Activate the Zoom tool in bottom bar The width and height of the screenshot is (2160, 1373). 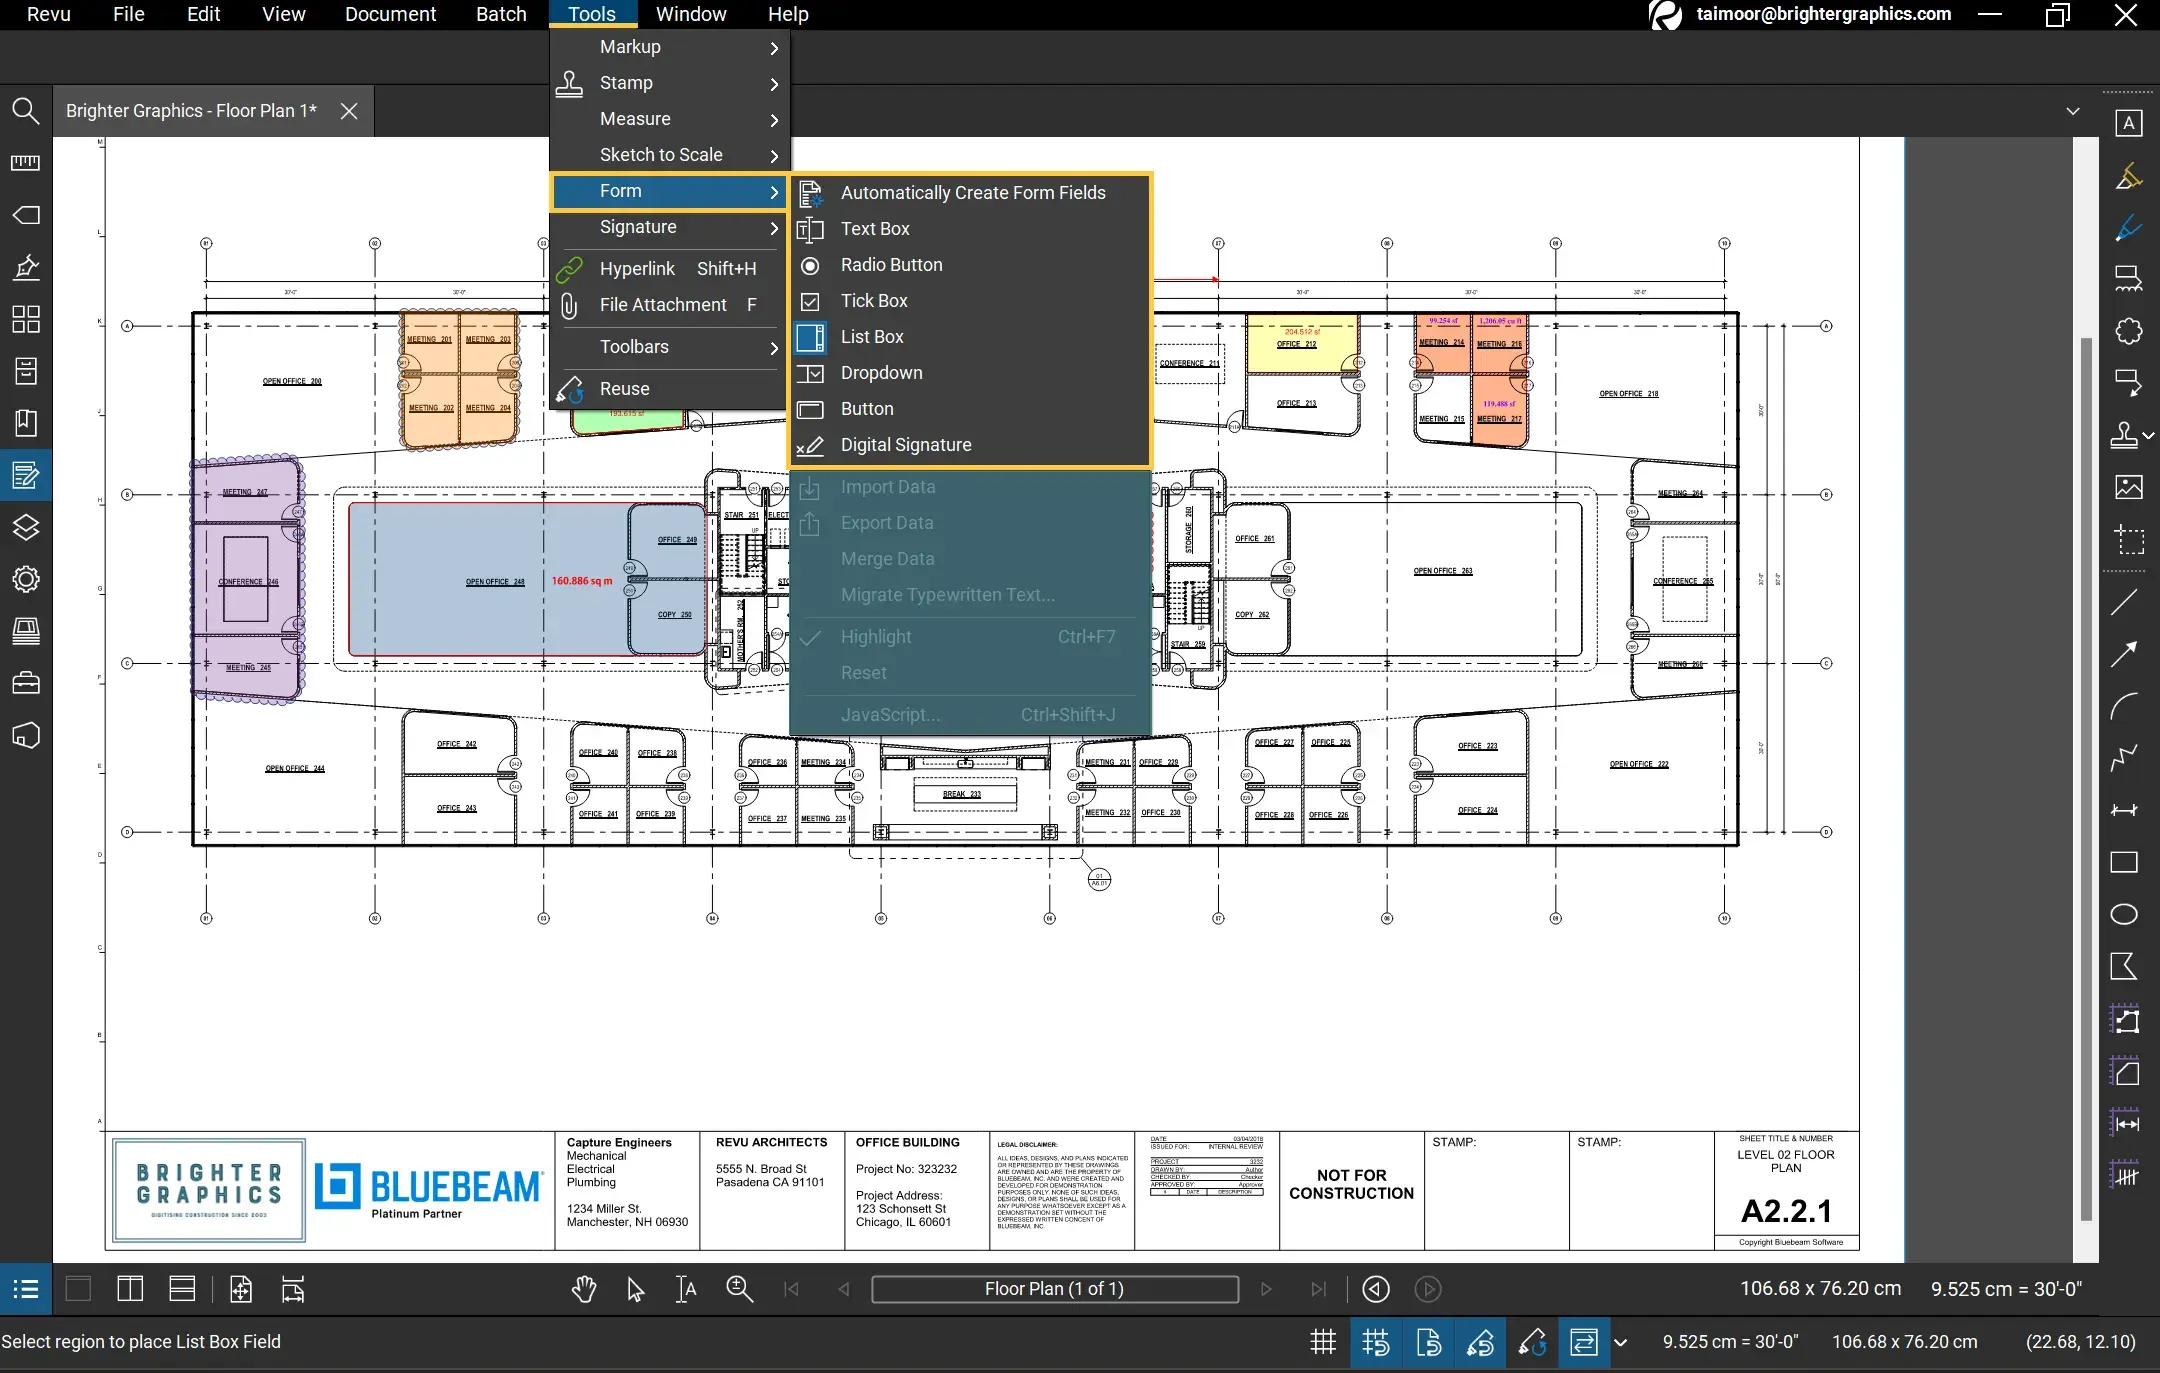coord(739,1289)
